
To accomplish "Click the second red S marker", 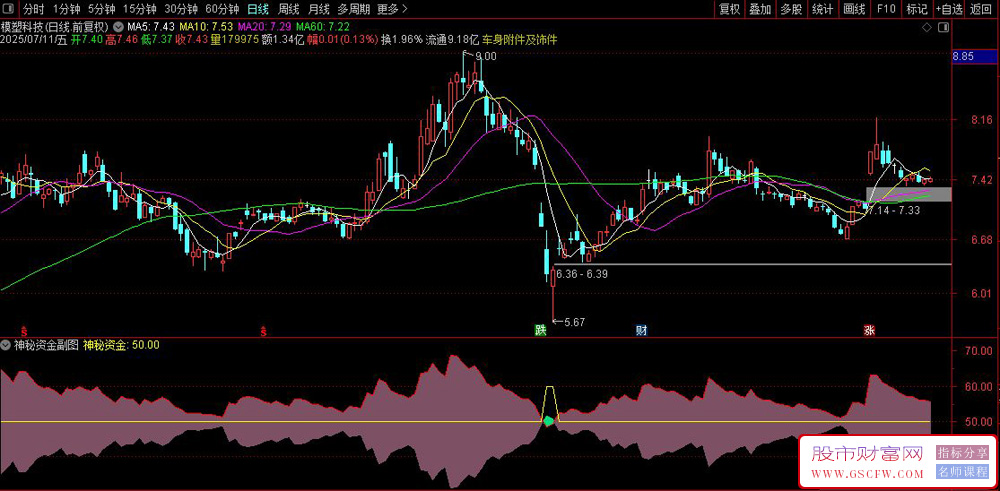I will click(x=263, y=330).
